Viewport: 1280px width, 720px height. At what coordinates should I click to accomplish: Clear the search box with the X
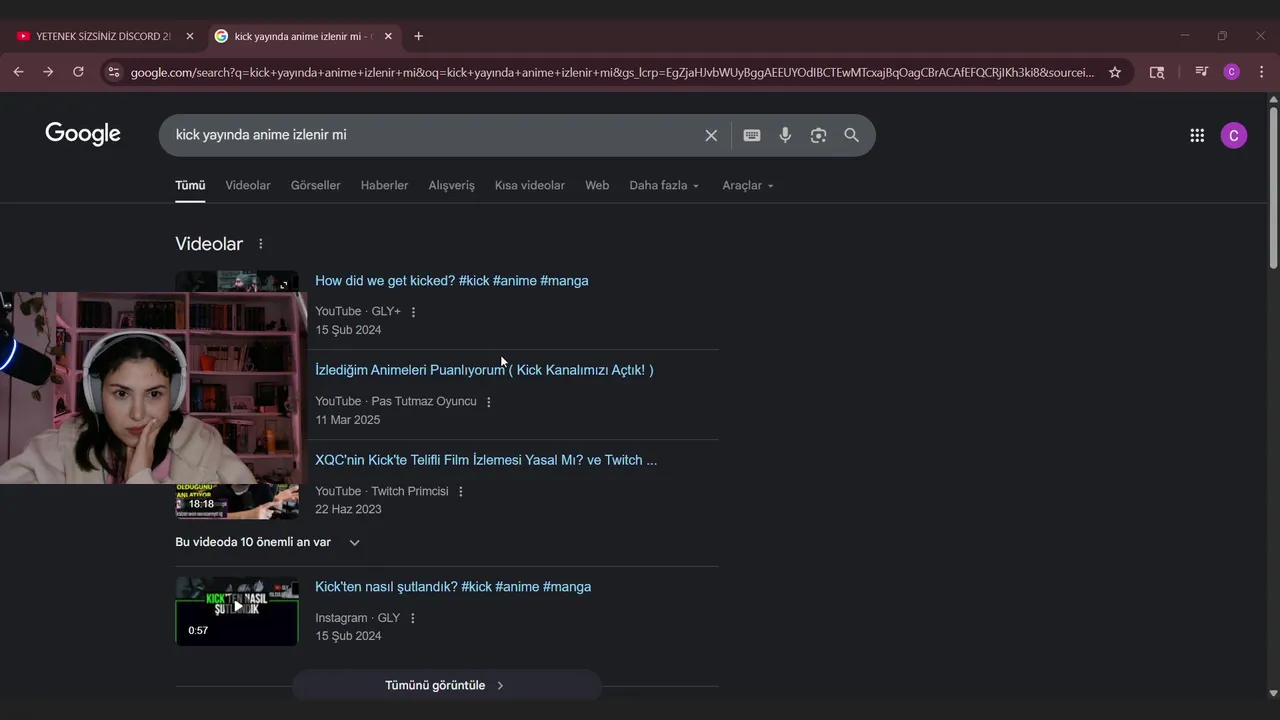(711, 135)
